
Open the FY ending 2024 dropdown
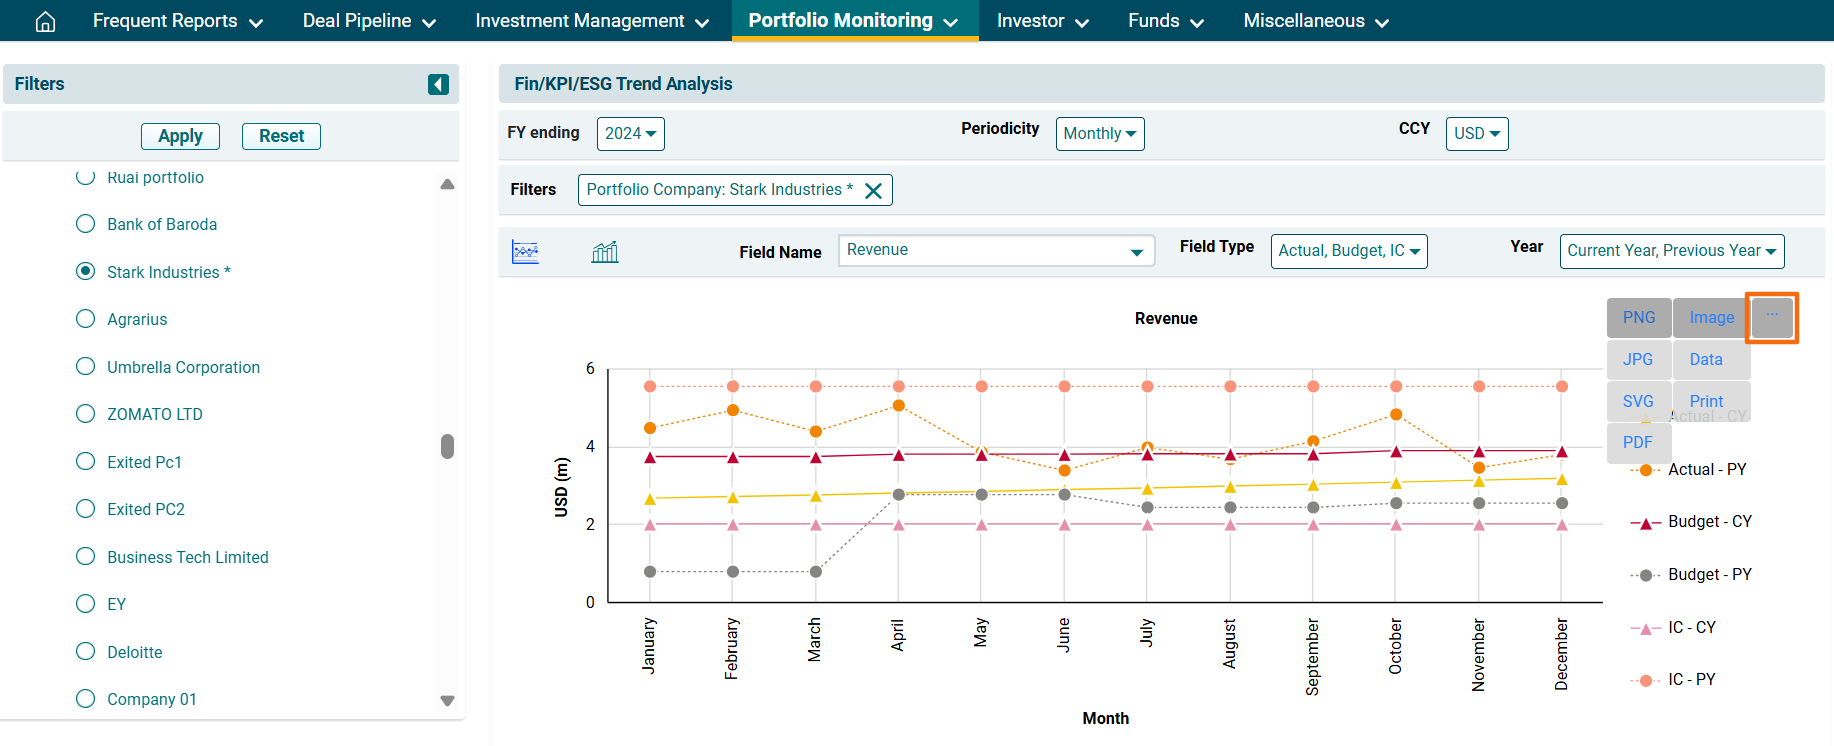(630, 134)
